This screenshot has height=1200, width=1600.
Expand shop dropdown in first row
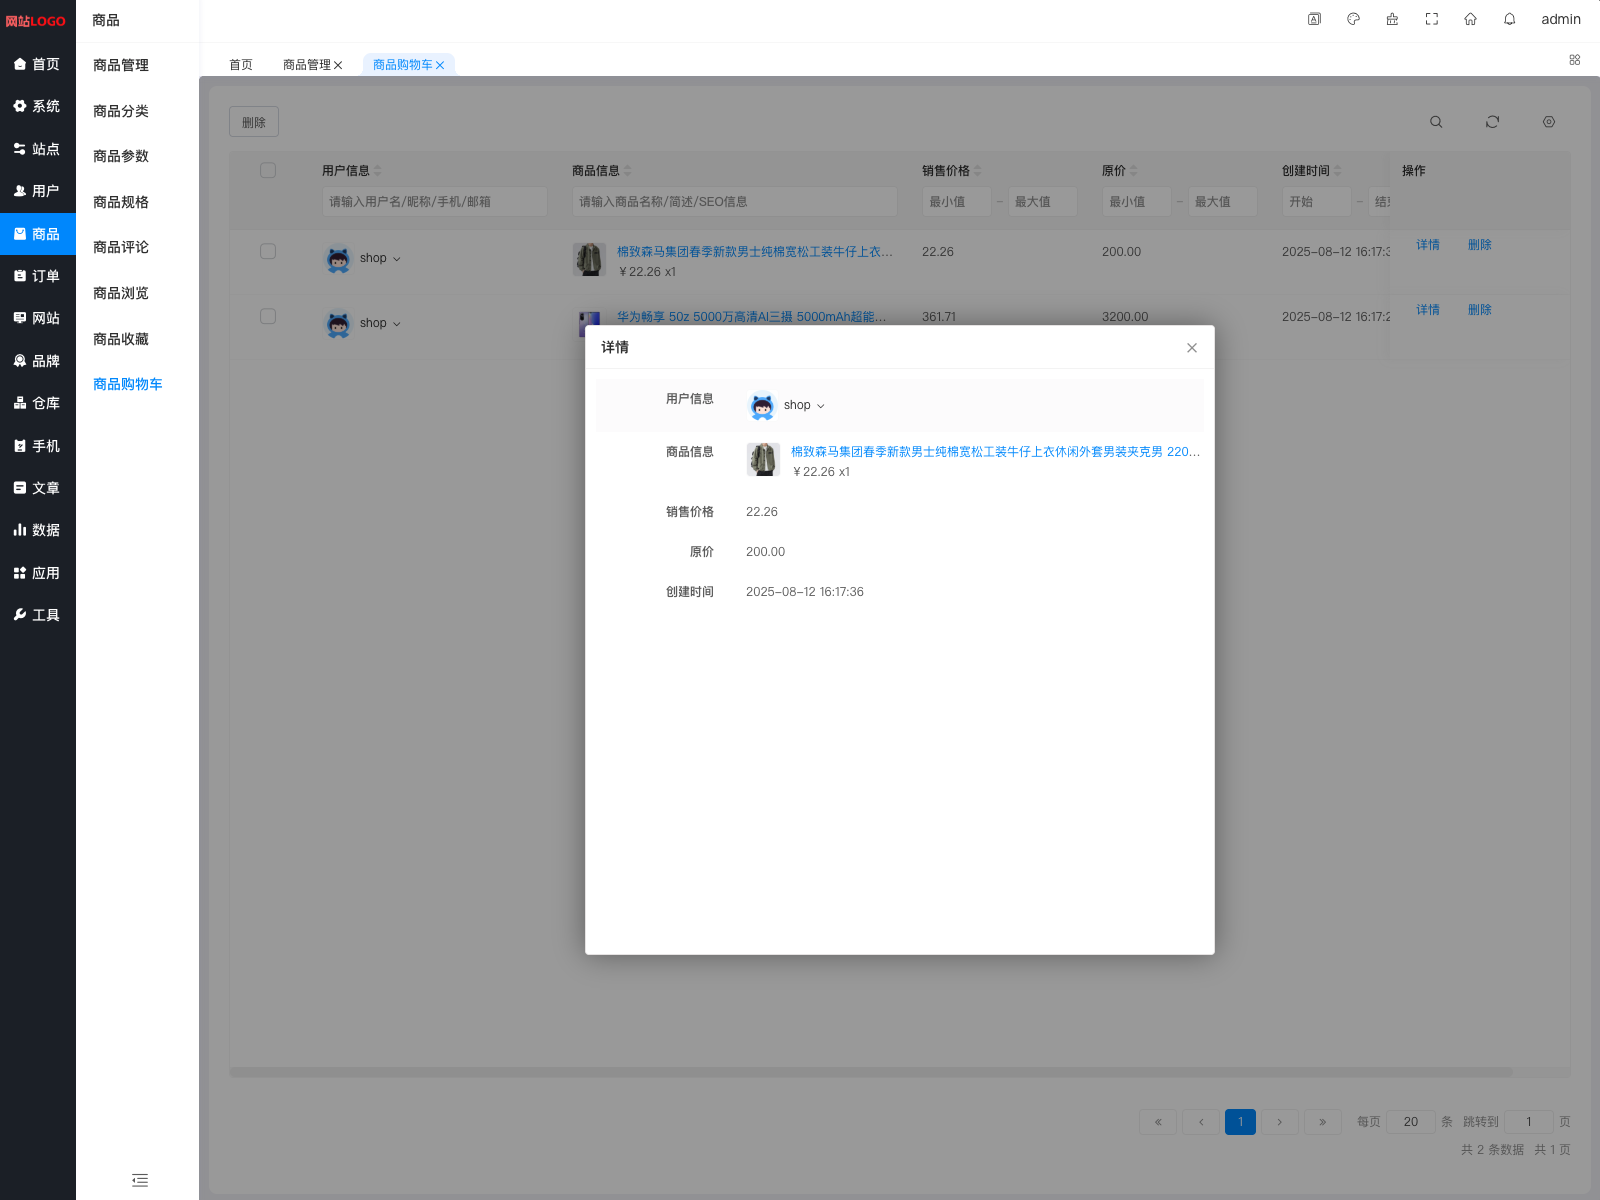(396, 259)
